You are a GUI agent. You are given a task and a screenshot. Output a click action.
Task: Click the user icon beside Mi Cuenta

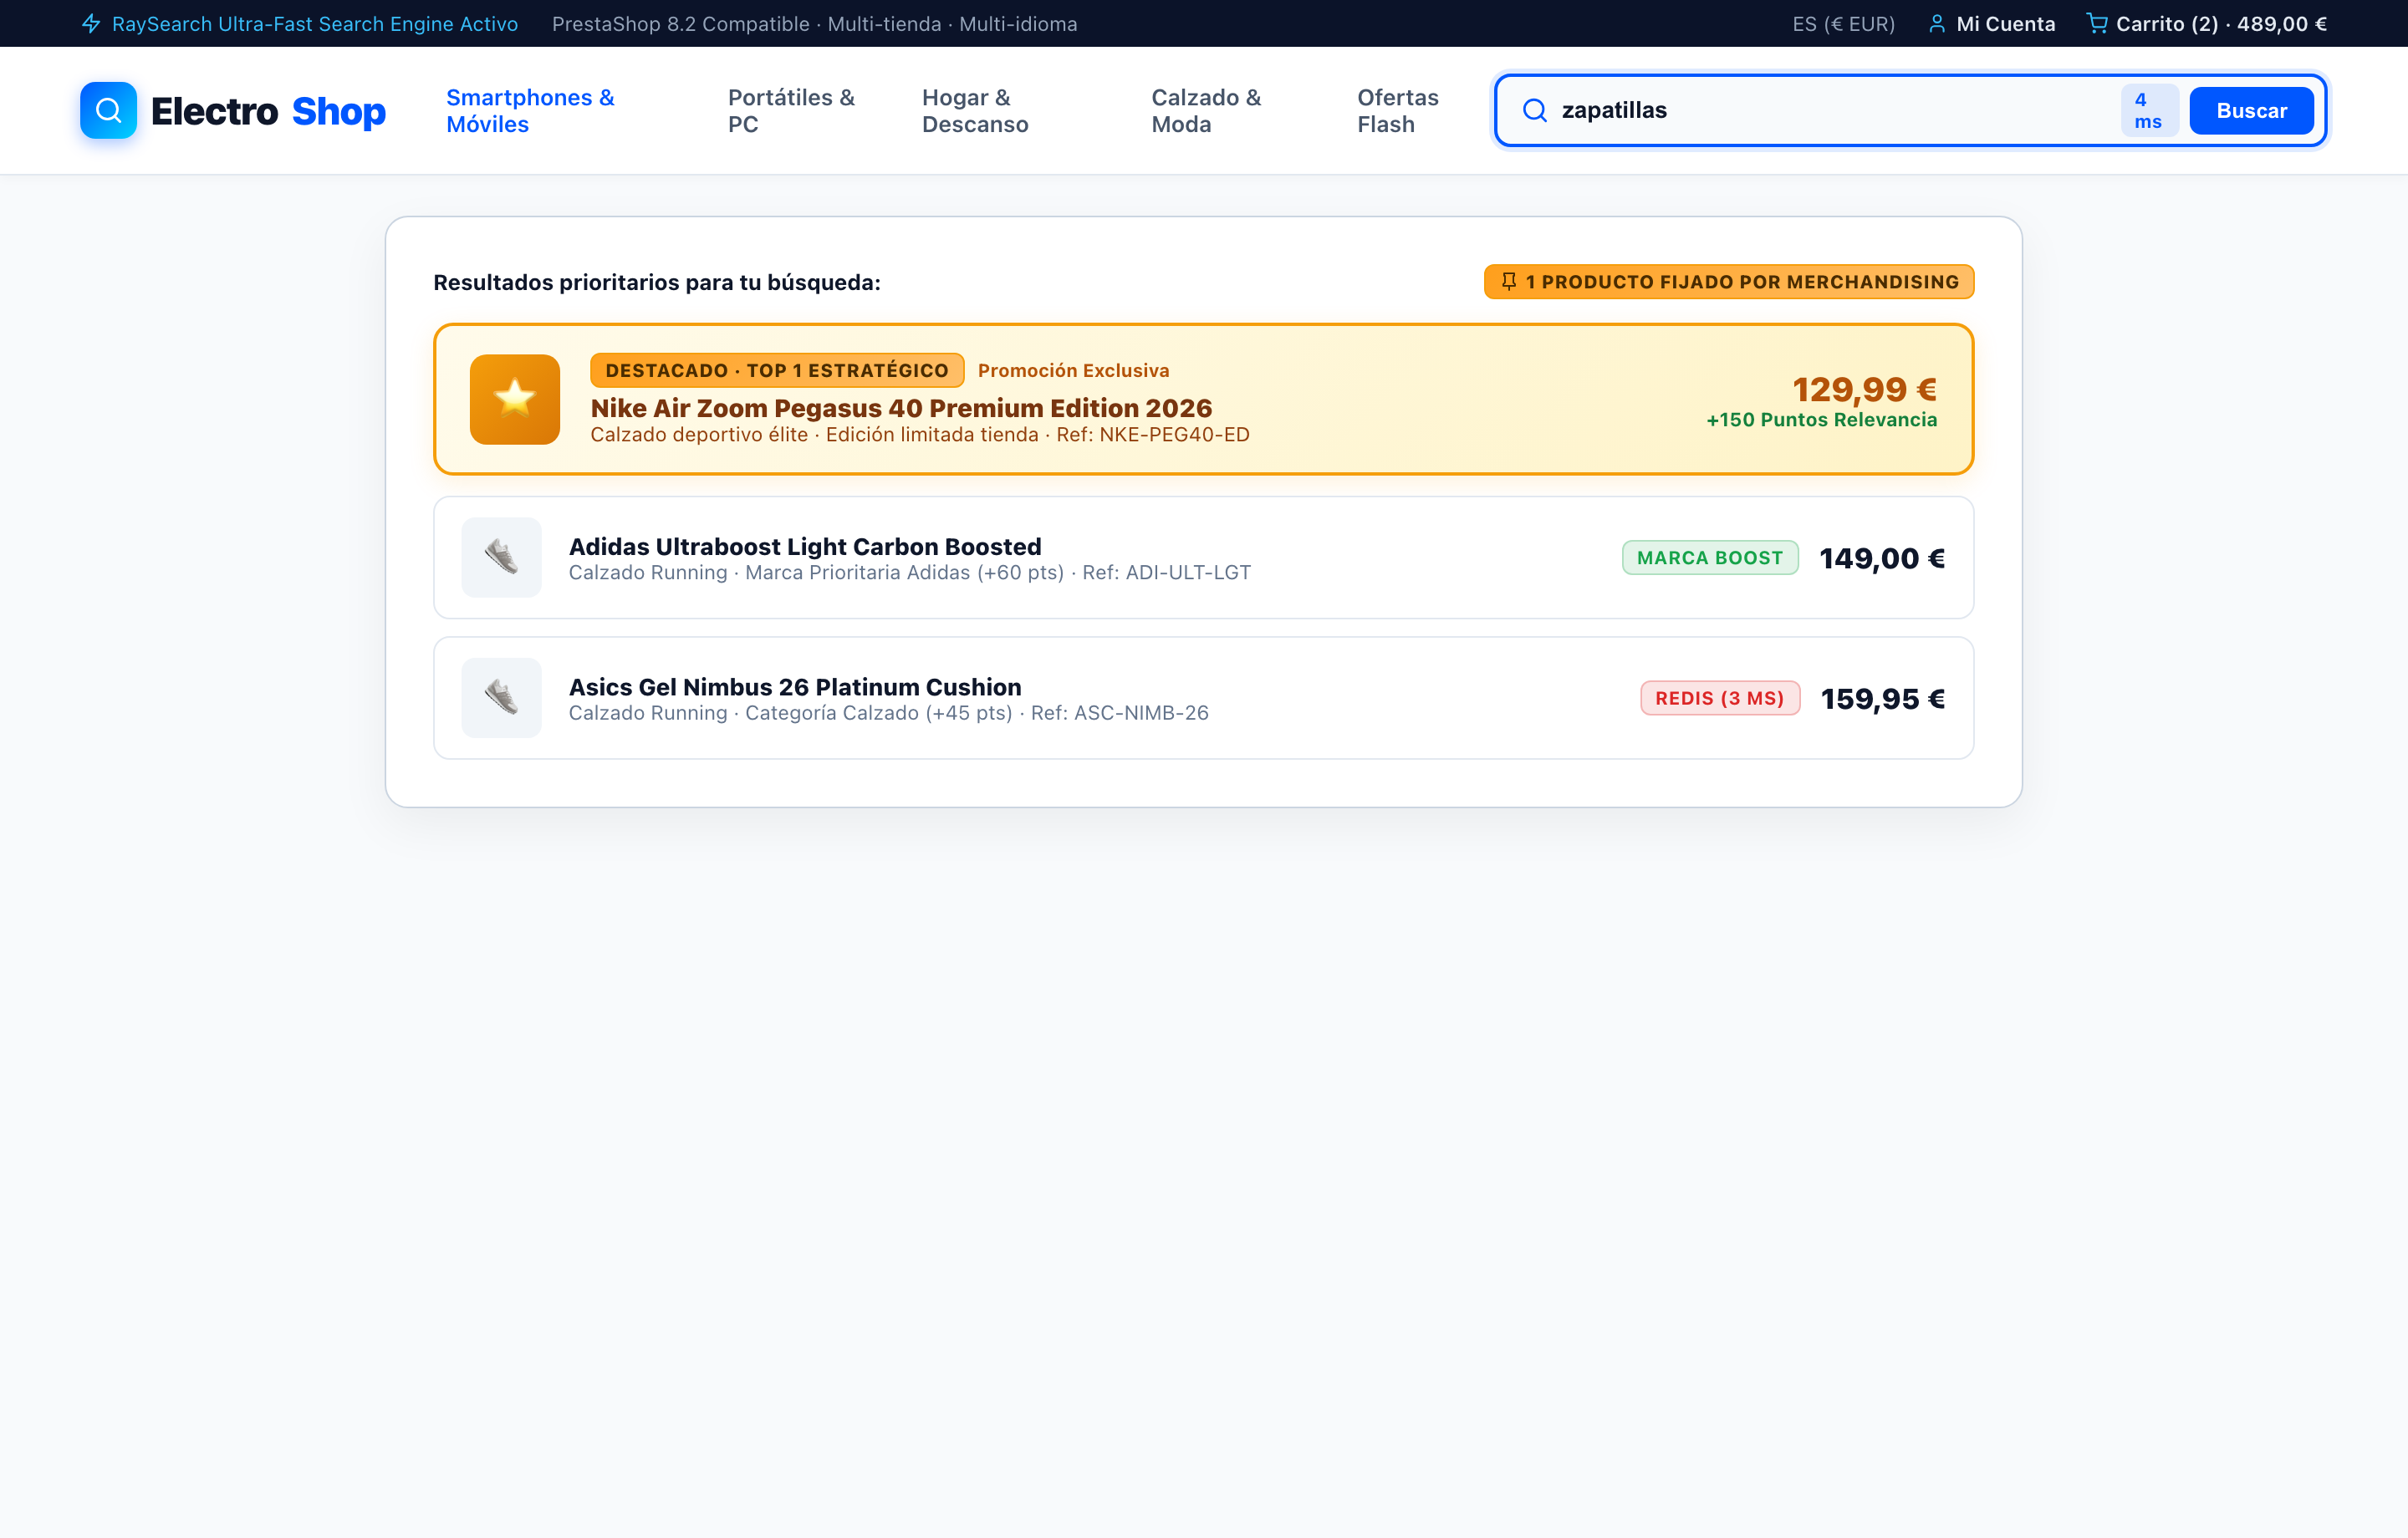[1937, 23]
